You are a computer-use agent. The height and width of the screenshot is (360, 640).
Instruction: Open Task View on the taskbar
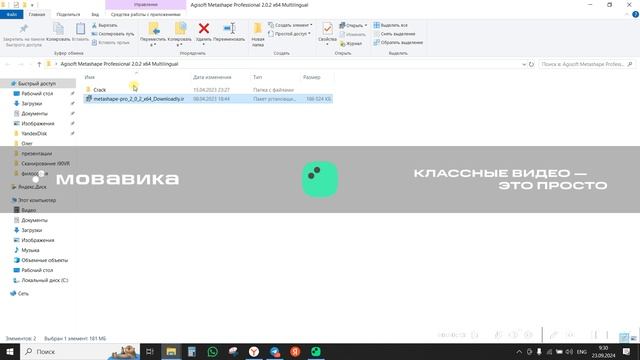(x=150, y=351)
